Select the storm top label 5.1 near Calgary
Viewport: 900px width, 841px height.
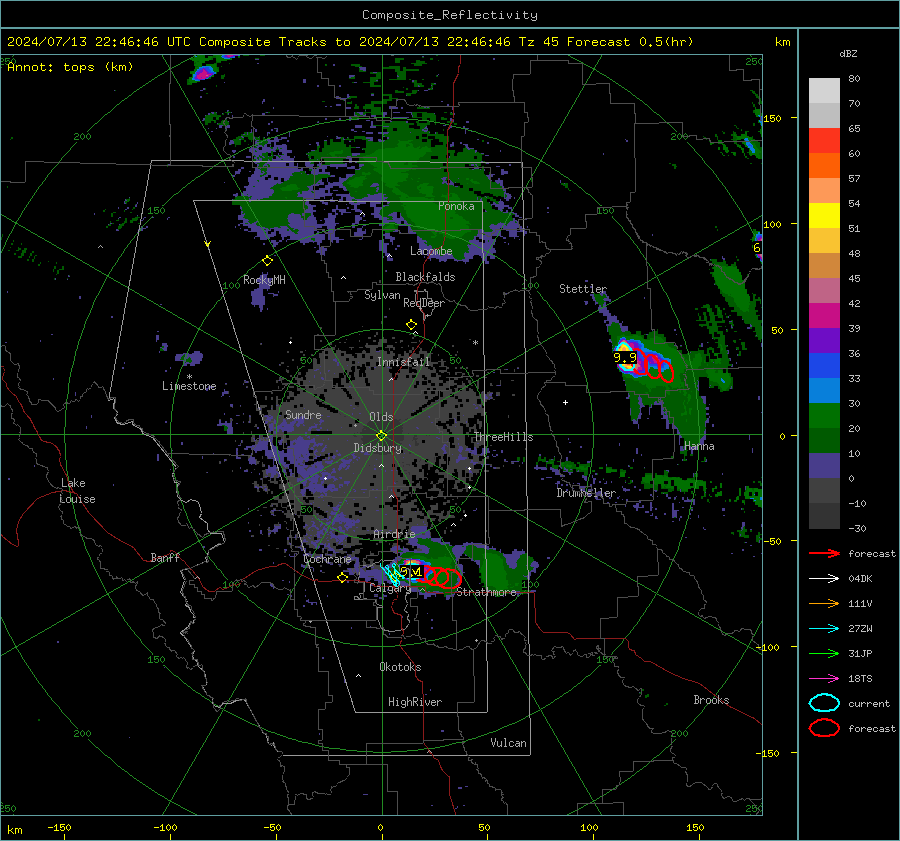coord(411,571)
